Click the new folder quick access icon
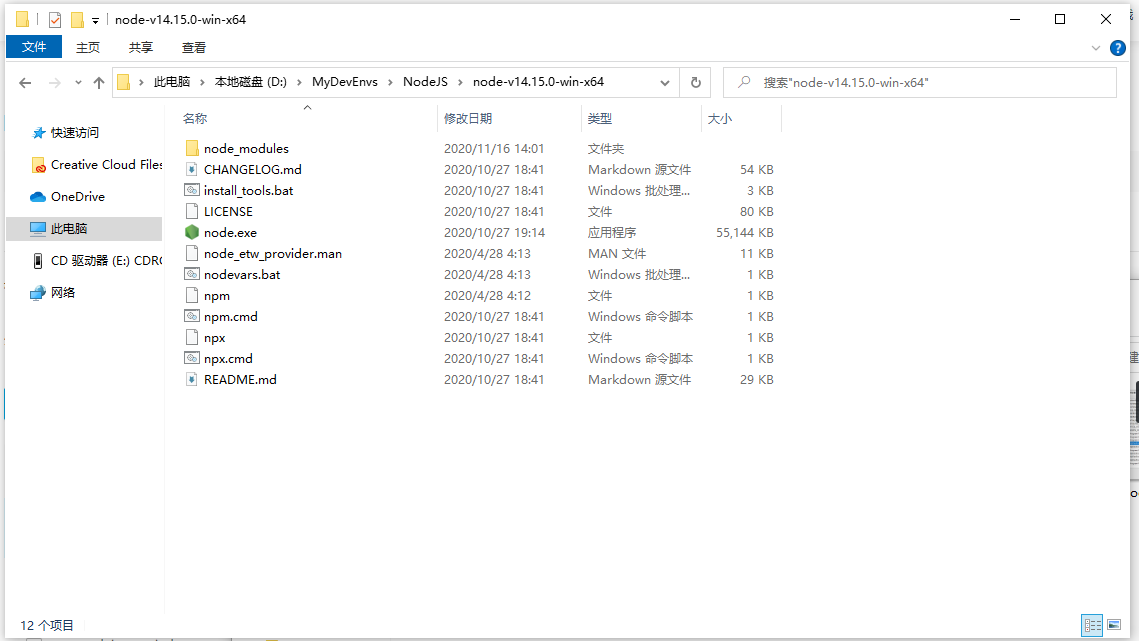Screen dimensions: 1139x641 77,20
